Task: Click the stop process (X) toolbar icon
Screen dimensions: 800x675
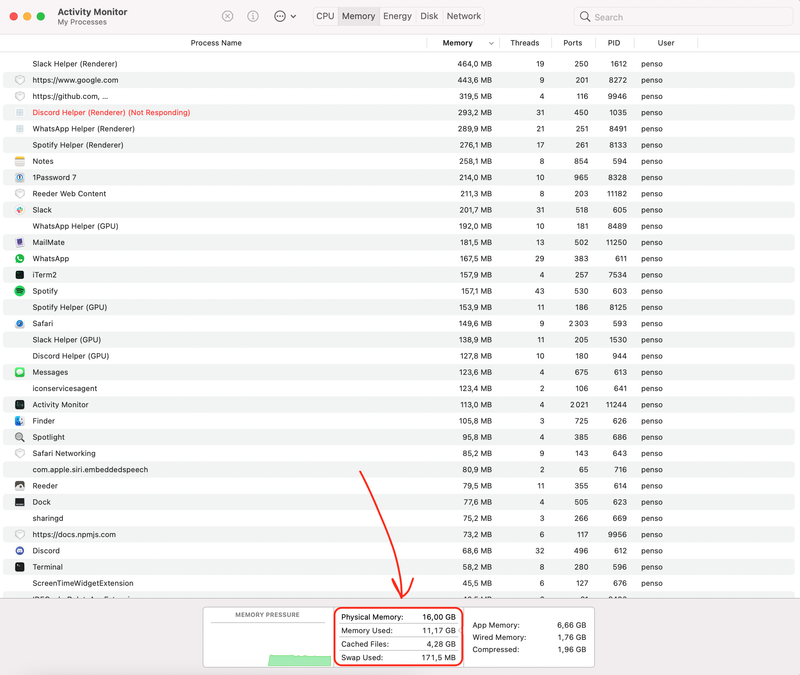Action: pos(228,16)
